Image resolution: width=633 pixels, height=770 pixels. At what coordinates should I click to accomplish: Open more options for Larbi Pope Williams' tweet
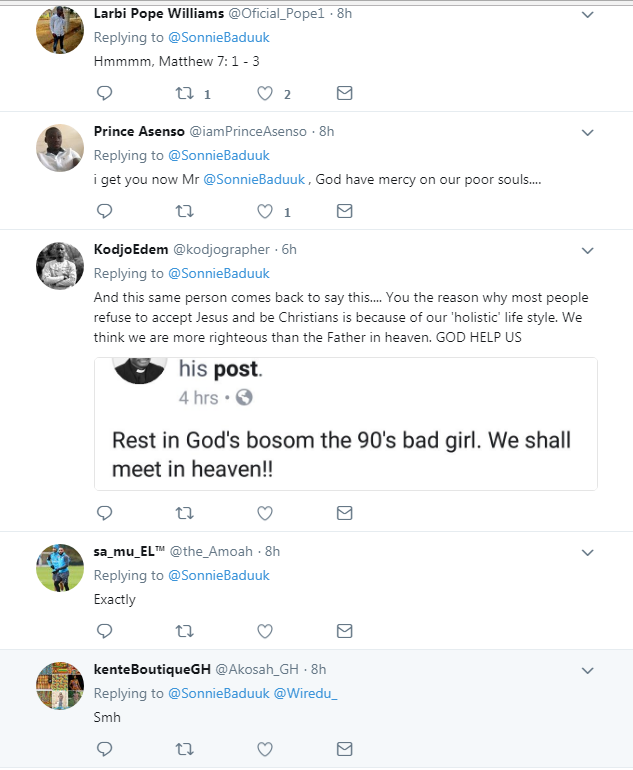[x=588, y=16]
